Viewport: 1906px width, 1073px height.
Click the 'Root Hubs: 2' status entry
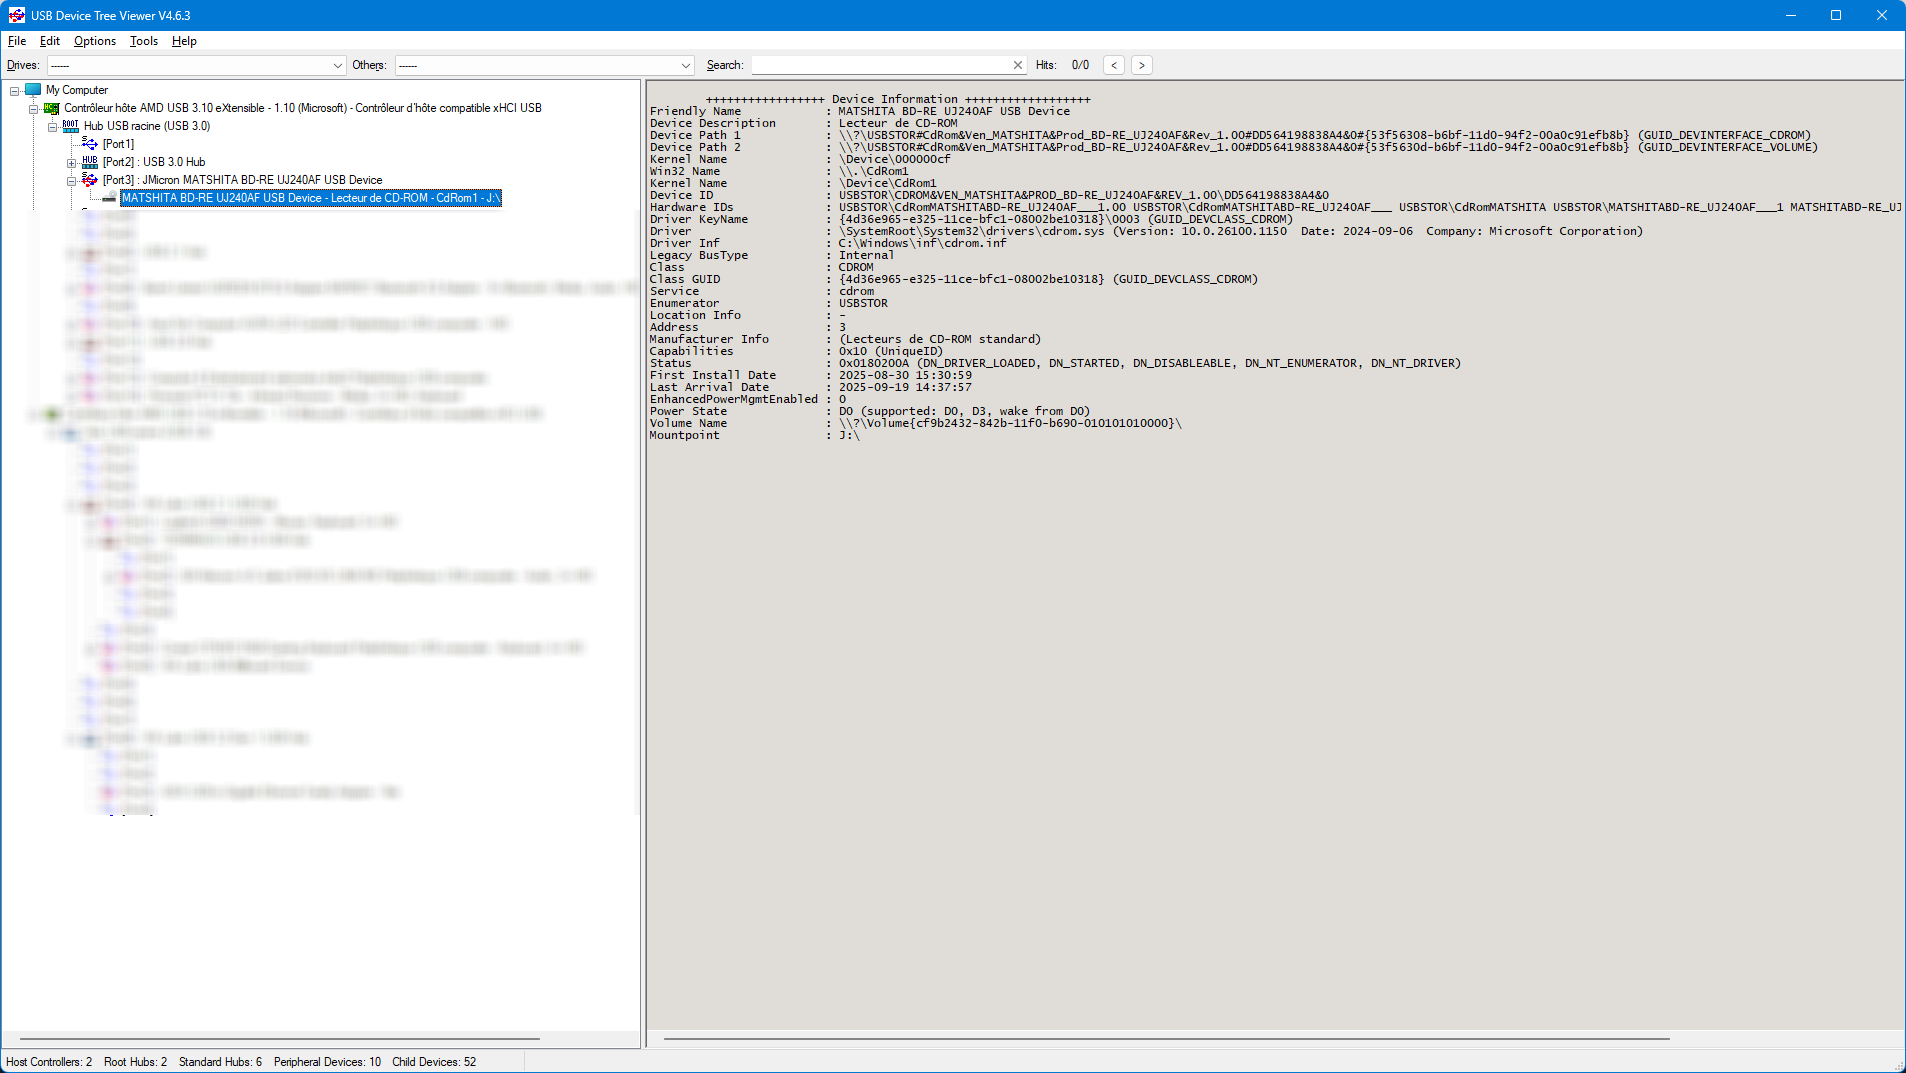(136, 1062)
